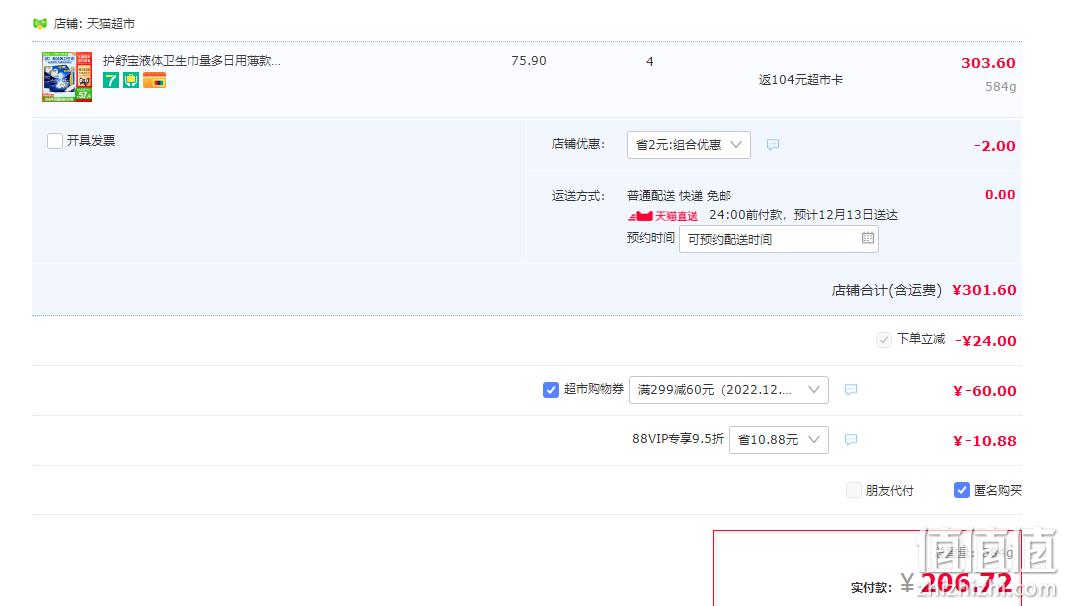1066x606 pixels.
Task: Tick the 开具发票 checkbox
Action: point(55,141)
